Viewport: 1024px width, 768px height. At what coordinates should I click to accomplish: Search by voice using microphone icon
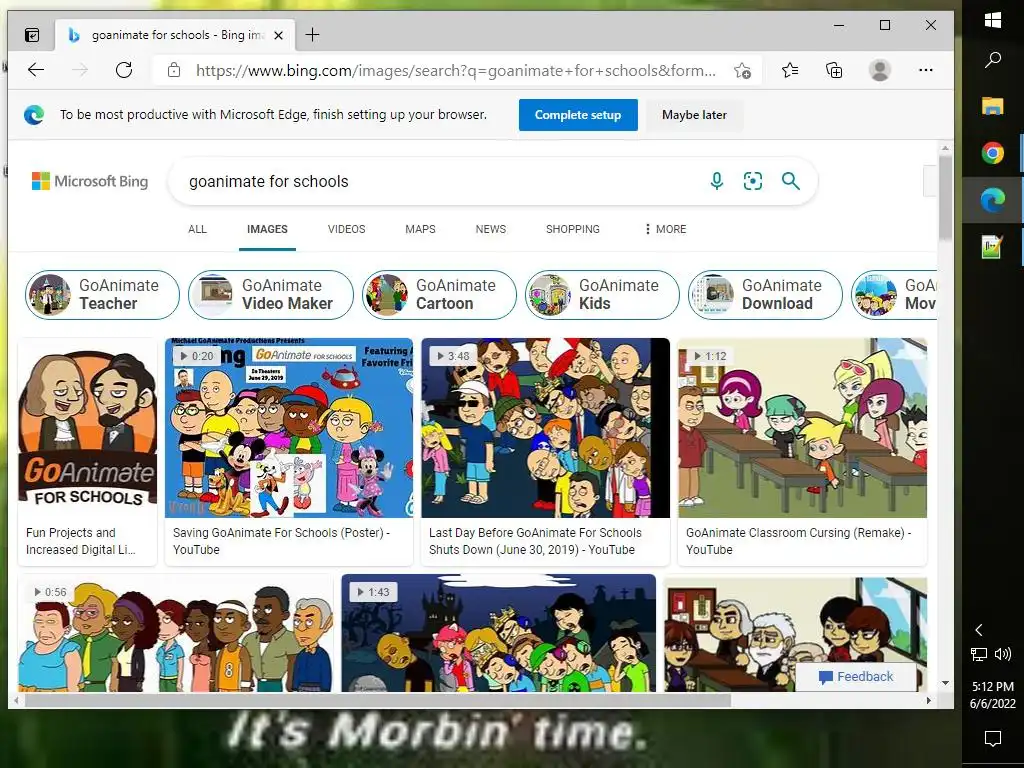(716, 181)
